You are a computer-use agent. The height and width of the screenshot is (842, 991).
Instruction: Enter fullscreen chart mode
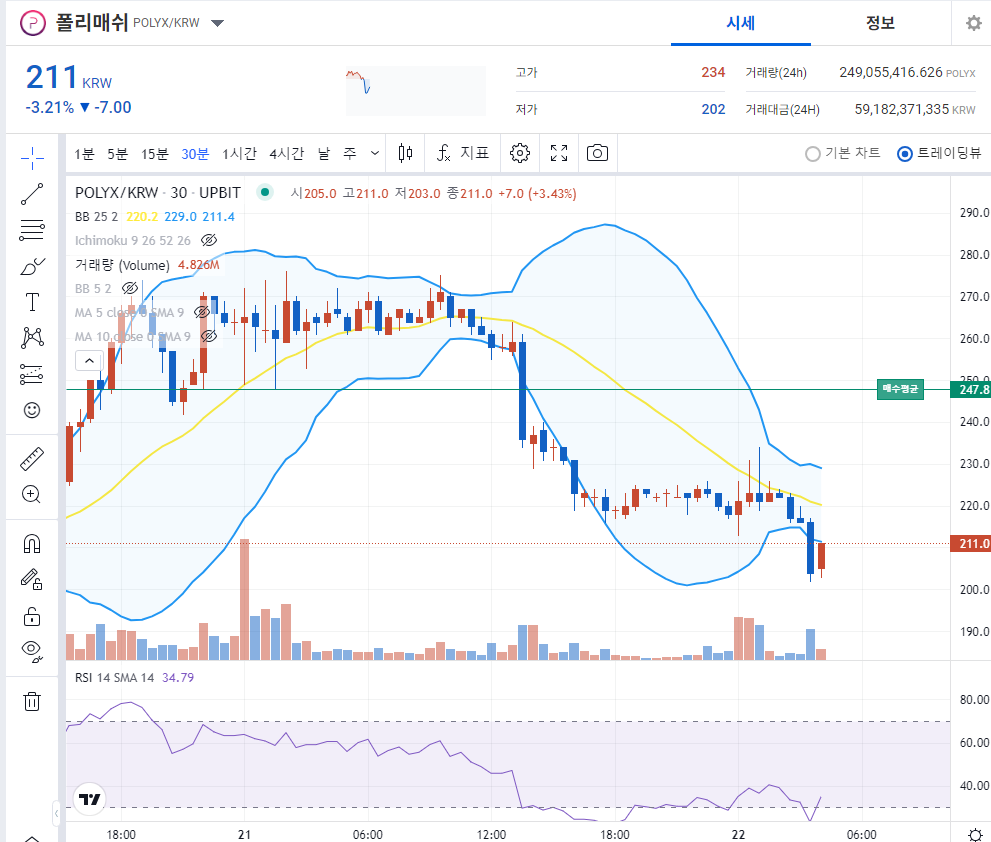click(559, 153)
